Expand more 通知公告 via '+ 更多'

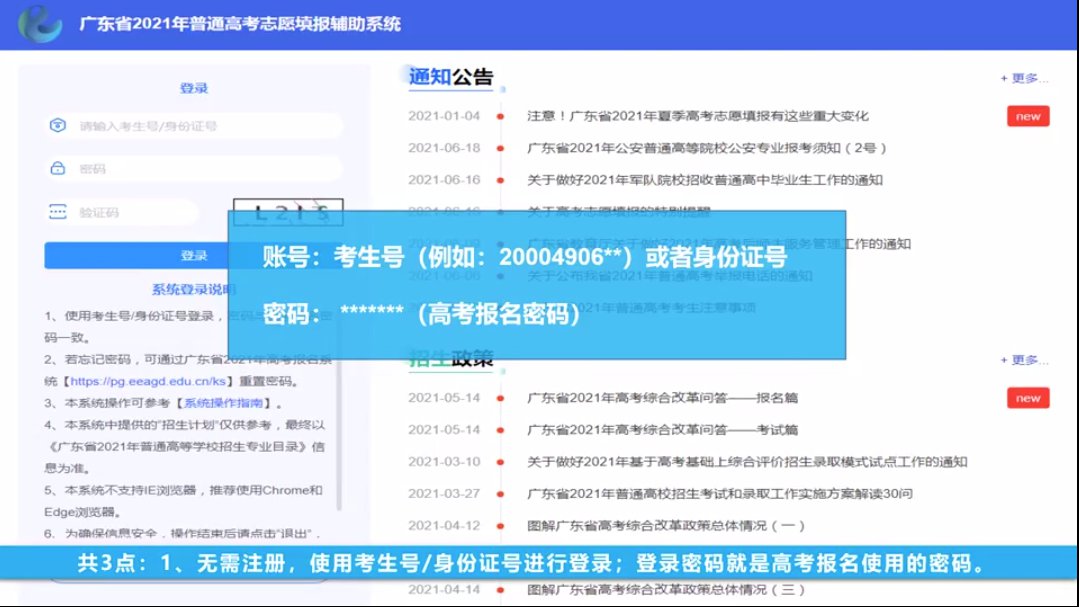[1024, 78]
